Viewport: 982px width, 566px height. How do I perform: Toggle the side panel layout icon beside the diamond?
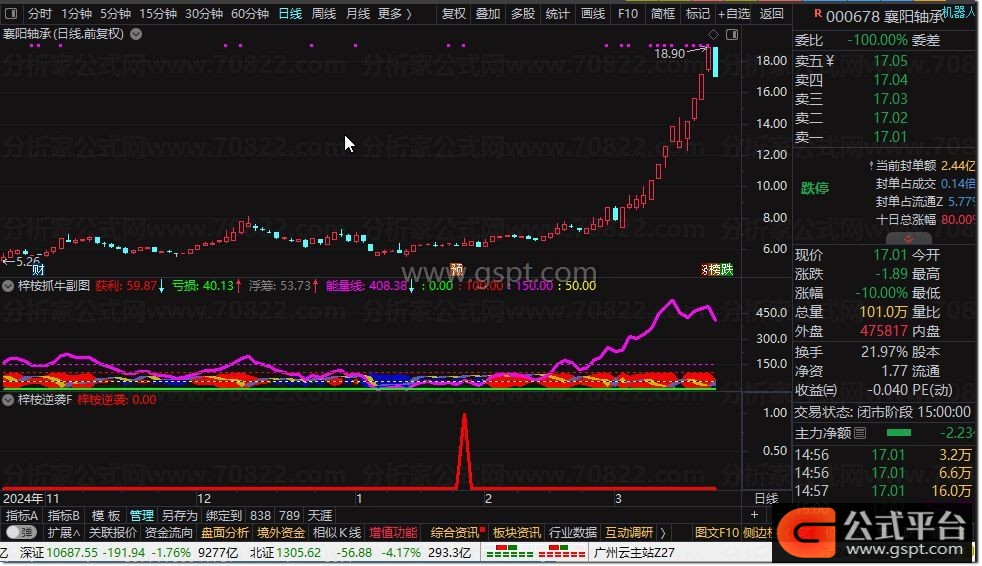[731, 34]
